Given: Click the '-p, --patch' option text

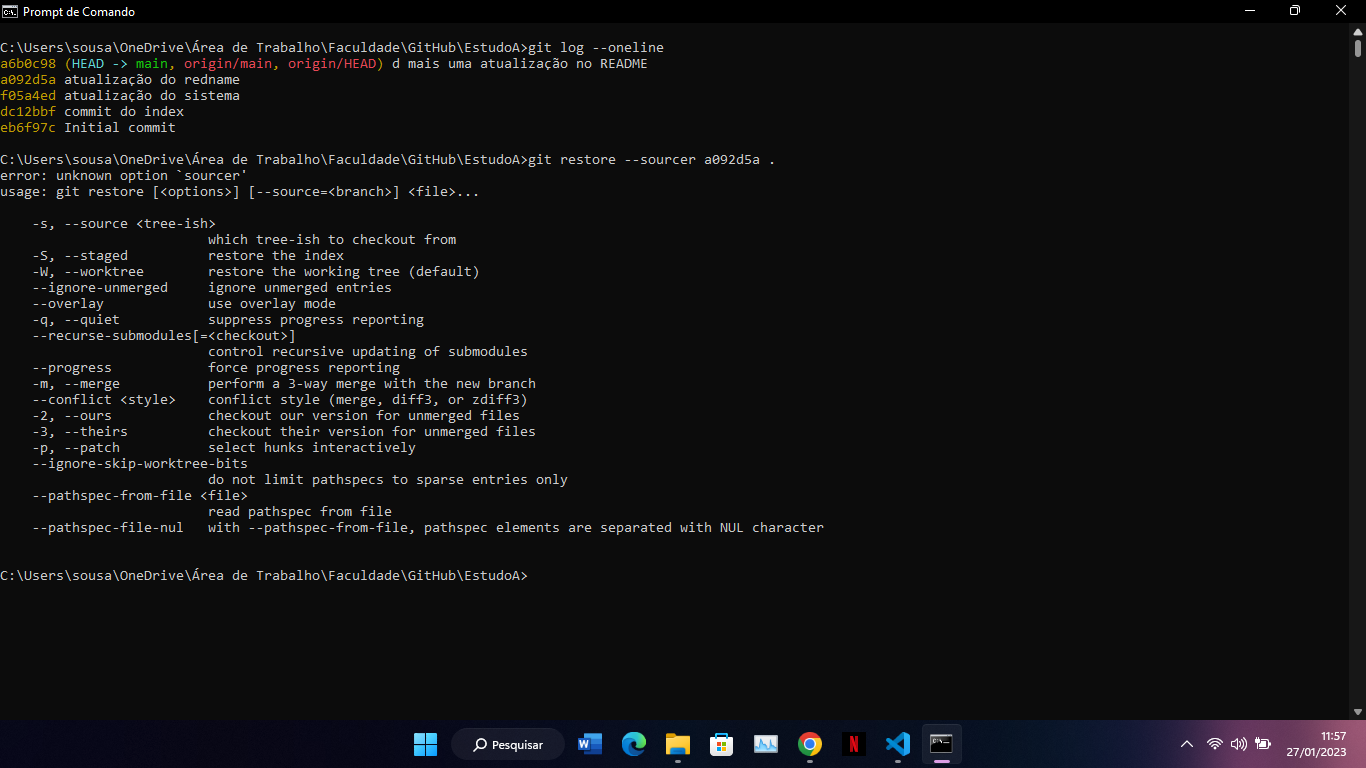Looking at the screenshot, I should click(x=76, y=448).
